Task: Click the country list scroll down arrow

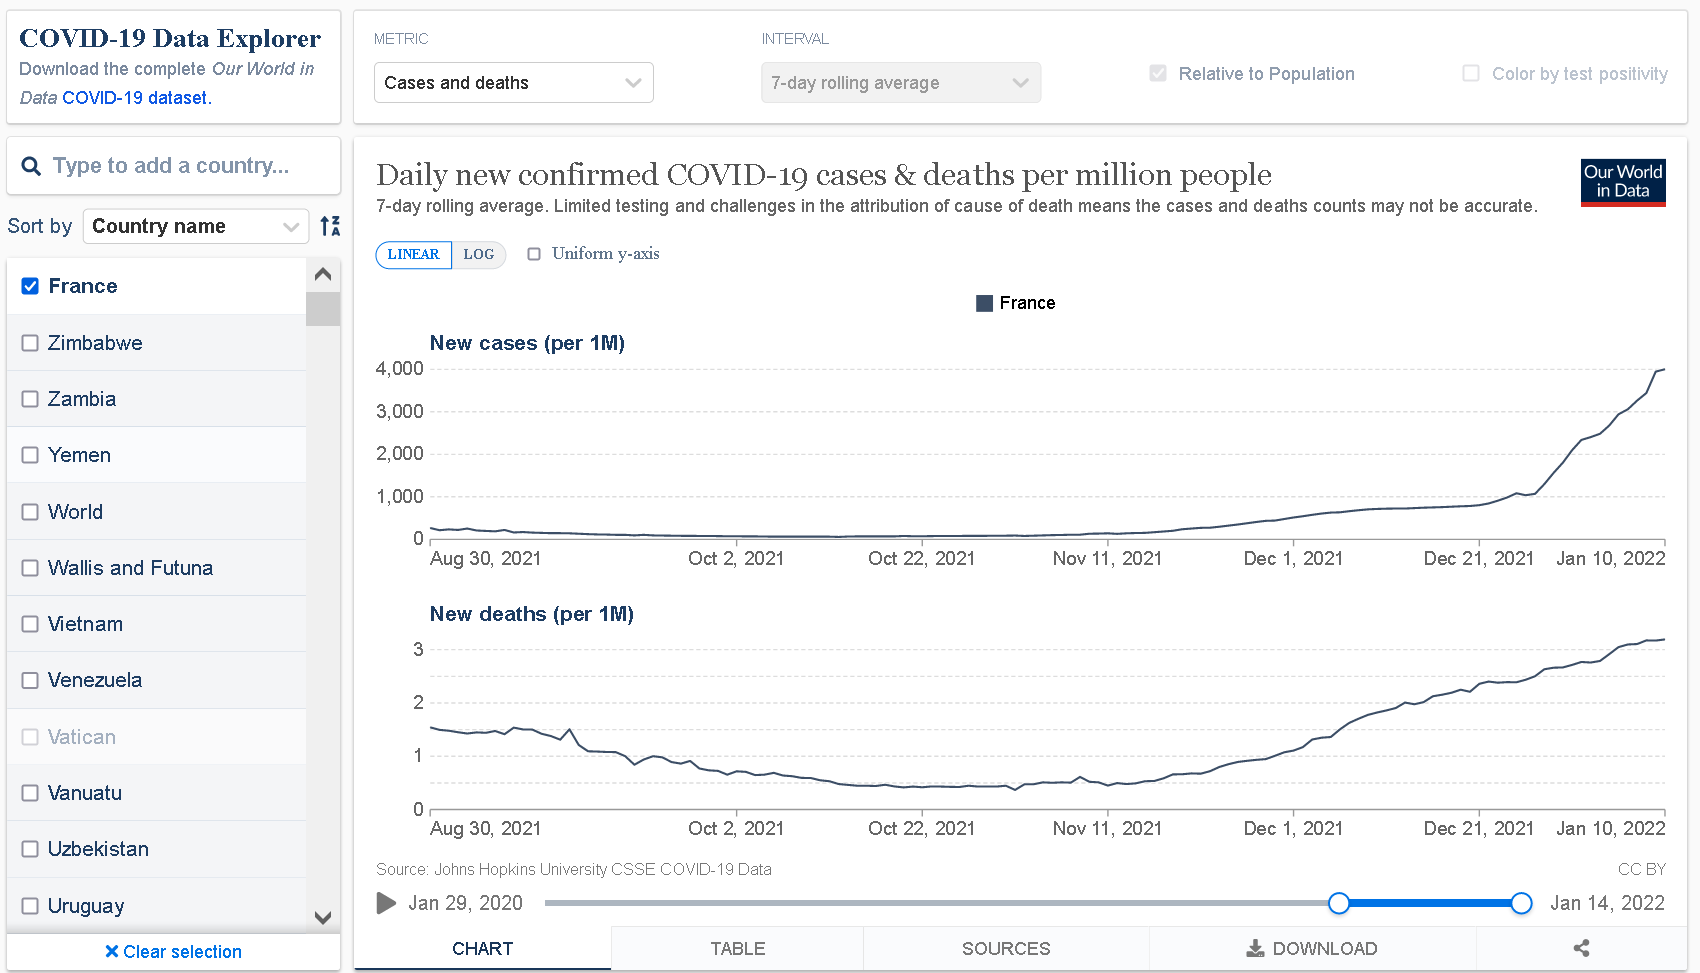Action: click(323, 917)
